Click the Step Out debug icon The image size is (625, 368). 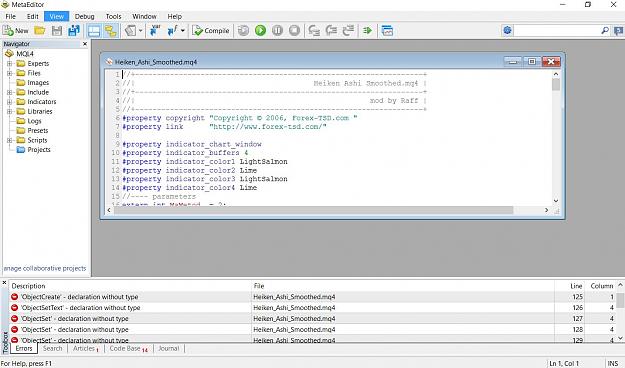348,31
